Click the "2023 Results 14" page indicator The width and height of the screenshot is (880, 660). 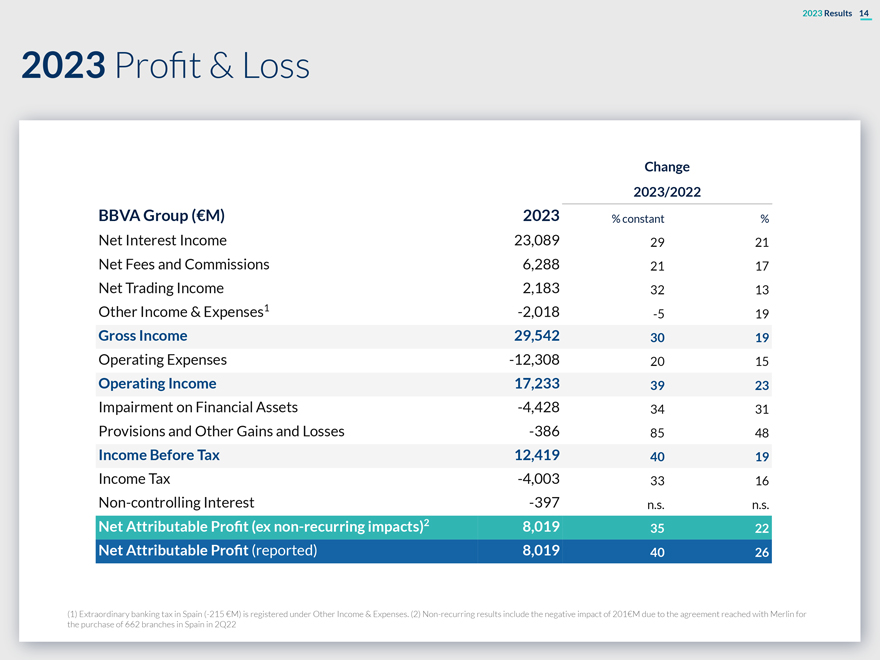836,13
